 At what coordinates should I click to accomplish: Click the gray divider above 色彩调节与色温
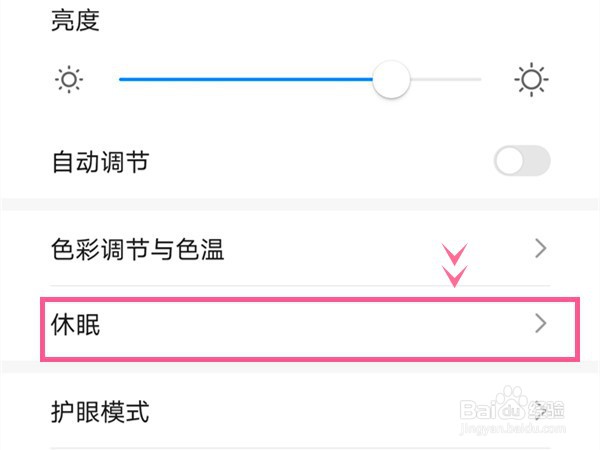point(300,204)
